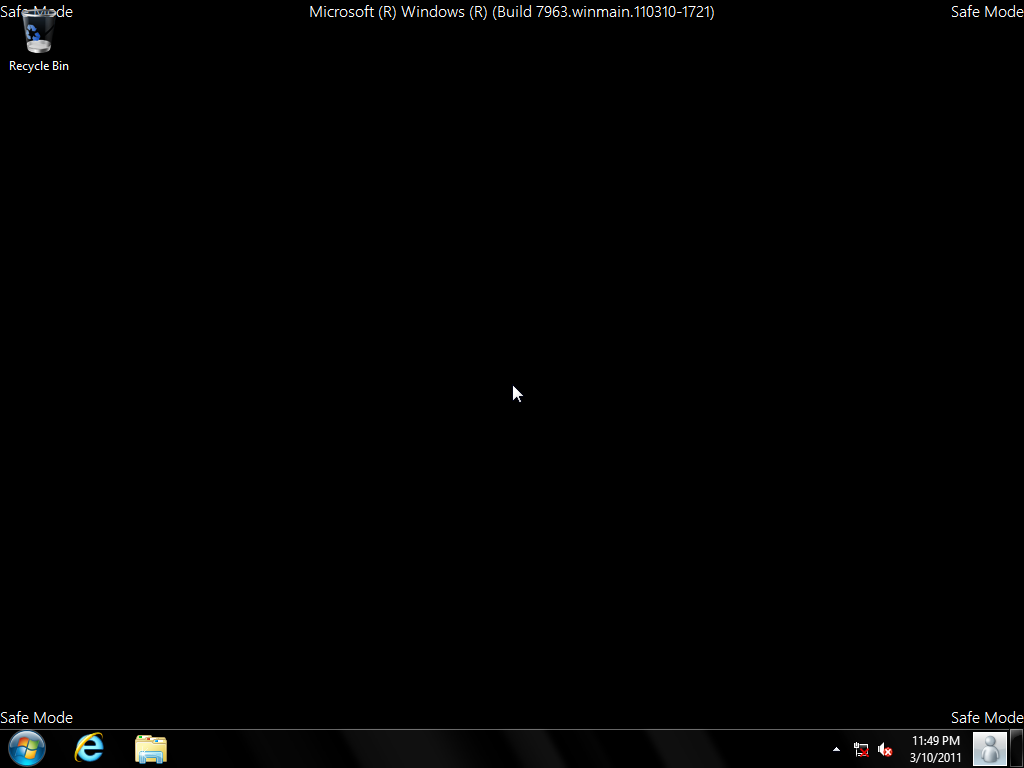
Task: Click the Safe Mode label above Start button
Action: [37, 717]
